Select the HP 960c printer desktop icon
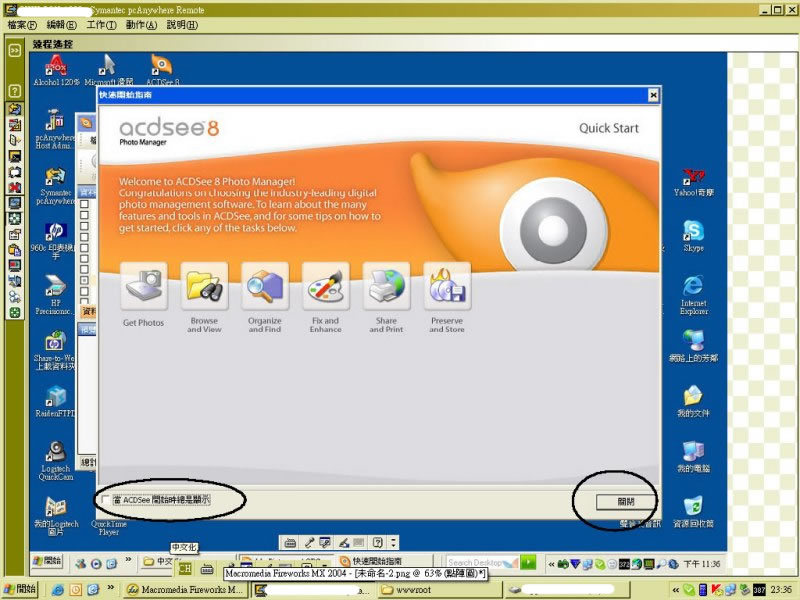This screenshot has height=600, width=800. click(53, 240)
